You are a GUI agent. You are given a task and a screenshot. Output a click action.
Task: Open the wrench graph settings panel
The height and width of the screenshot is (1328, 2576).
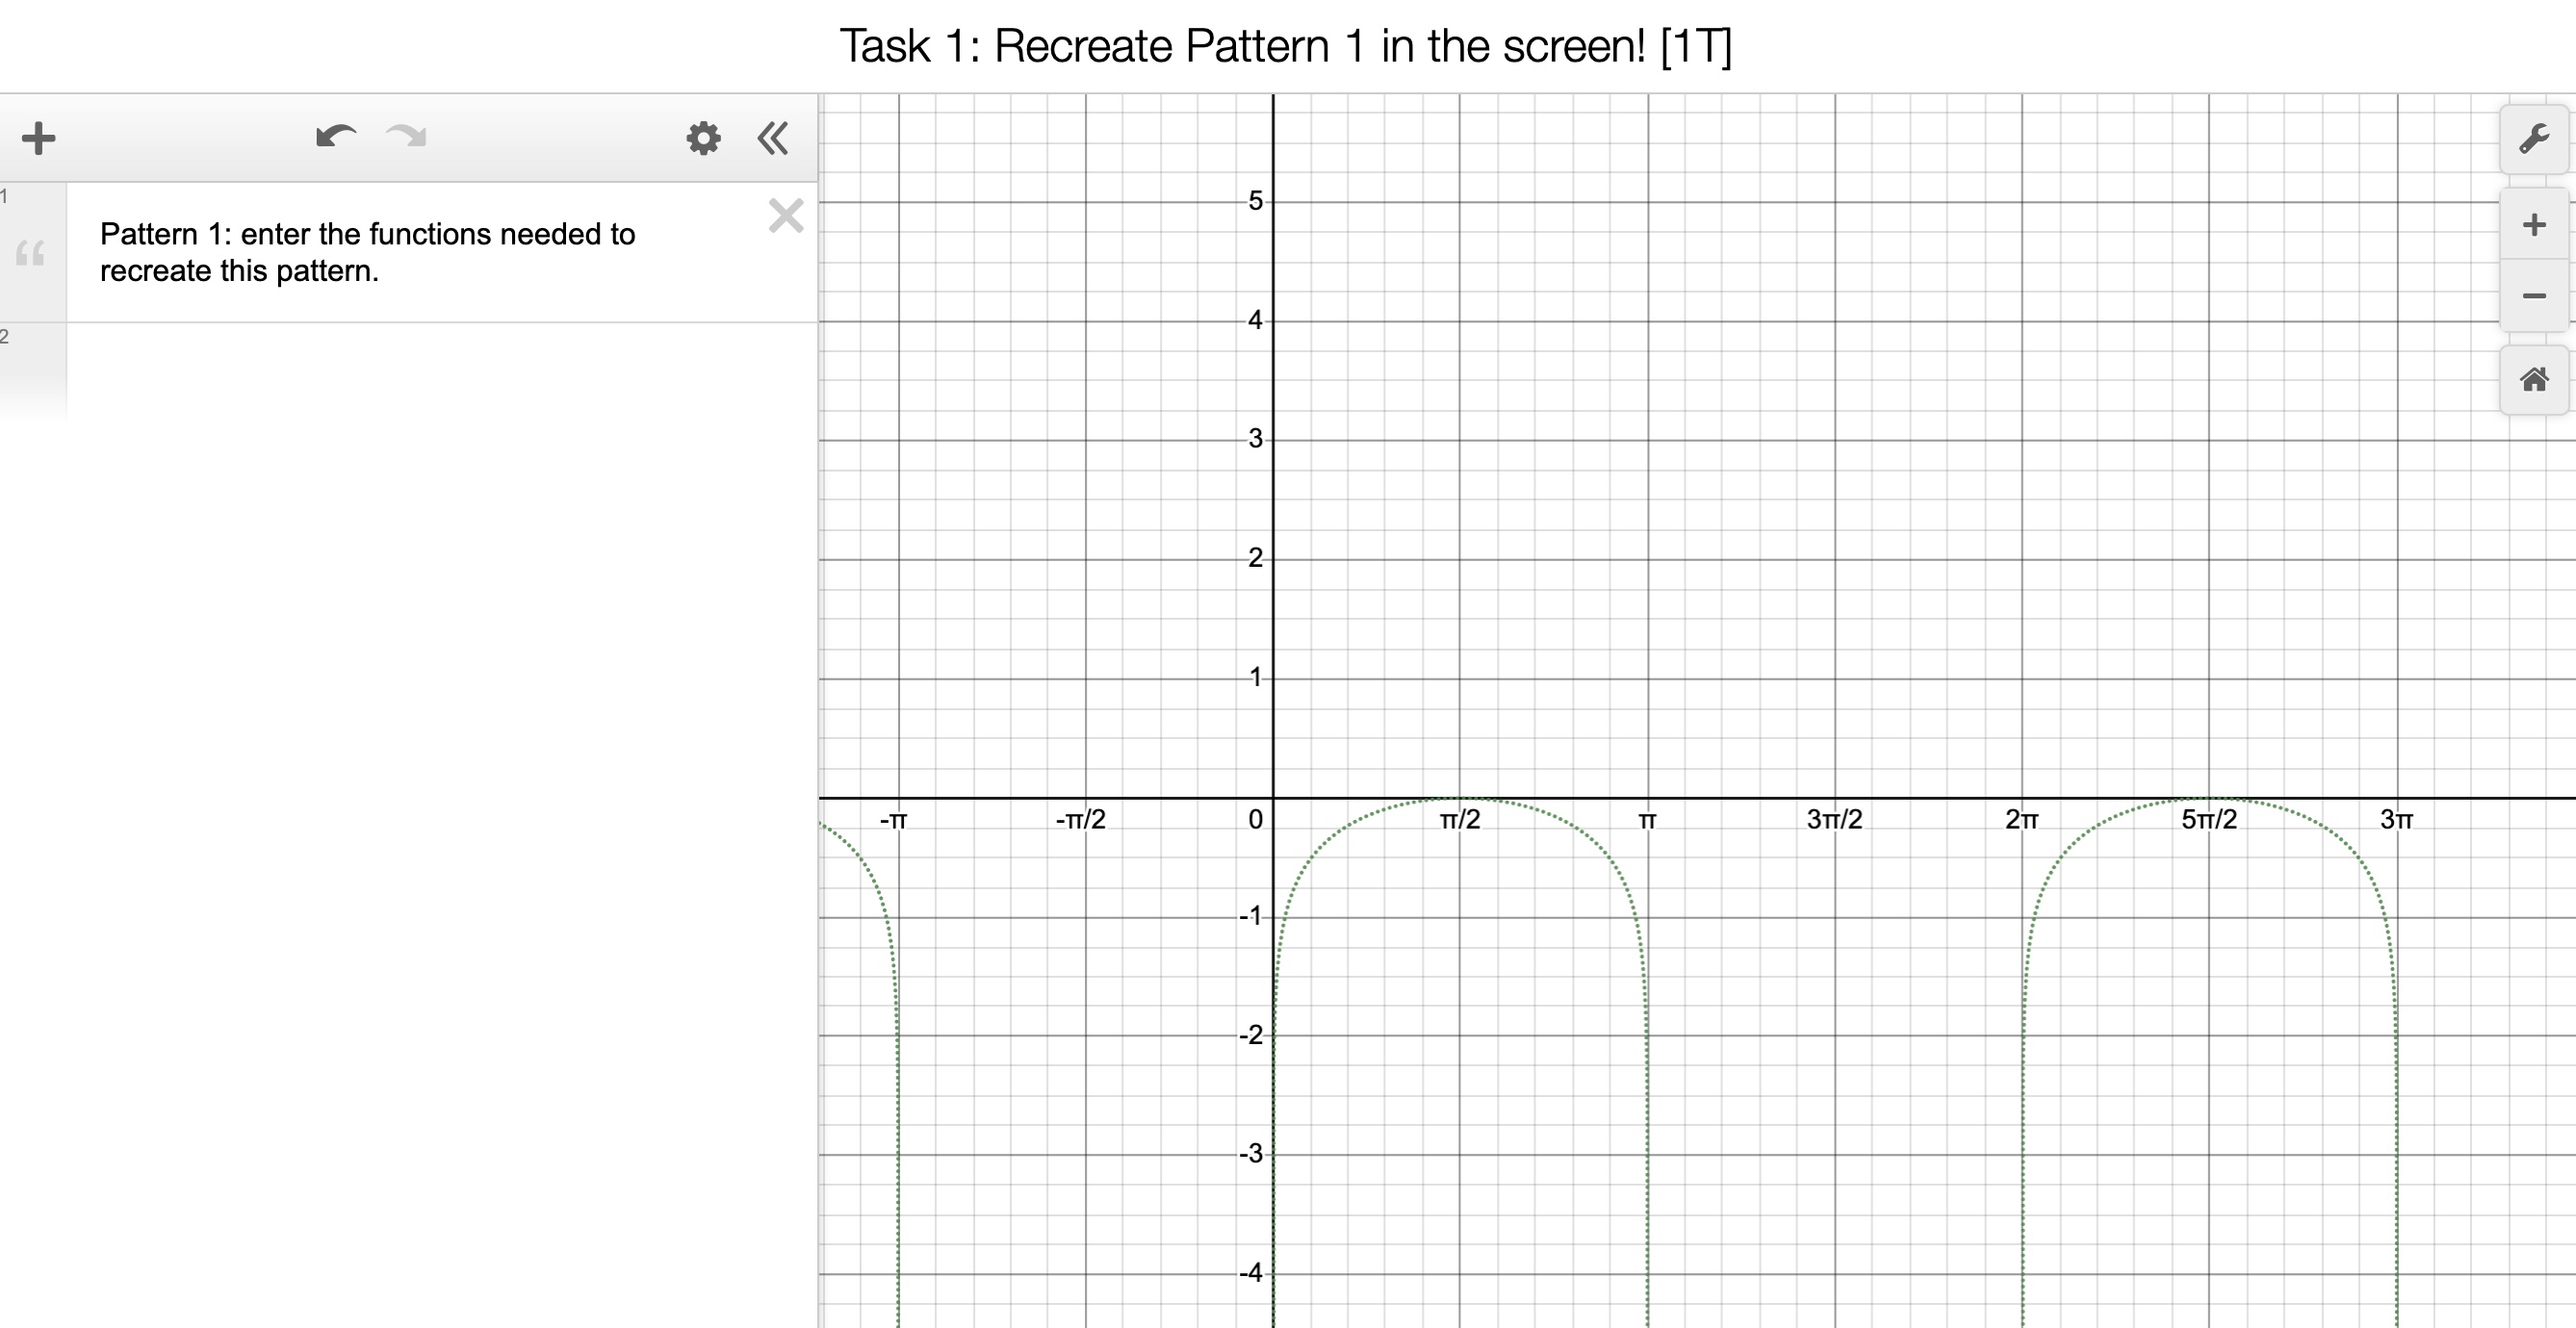click(2532, 140)
